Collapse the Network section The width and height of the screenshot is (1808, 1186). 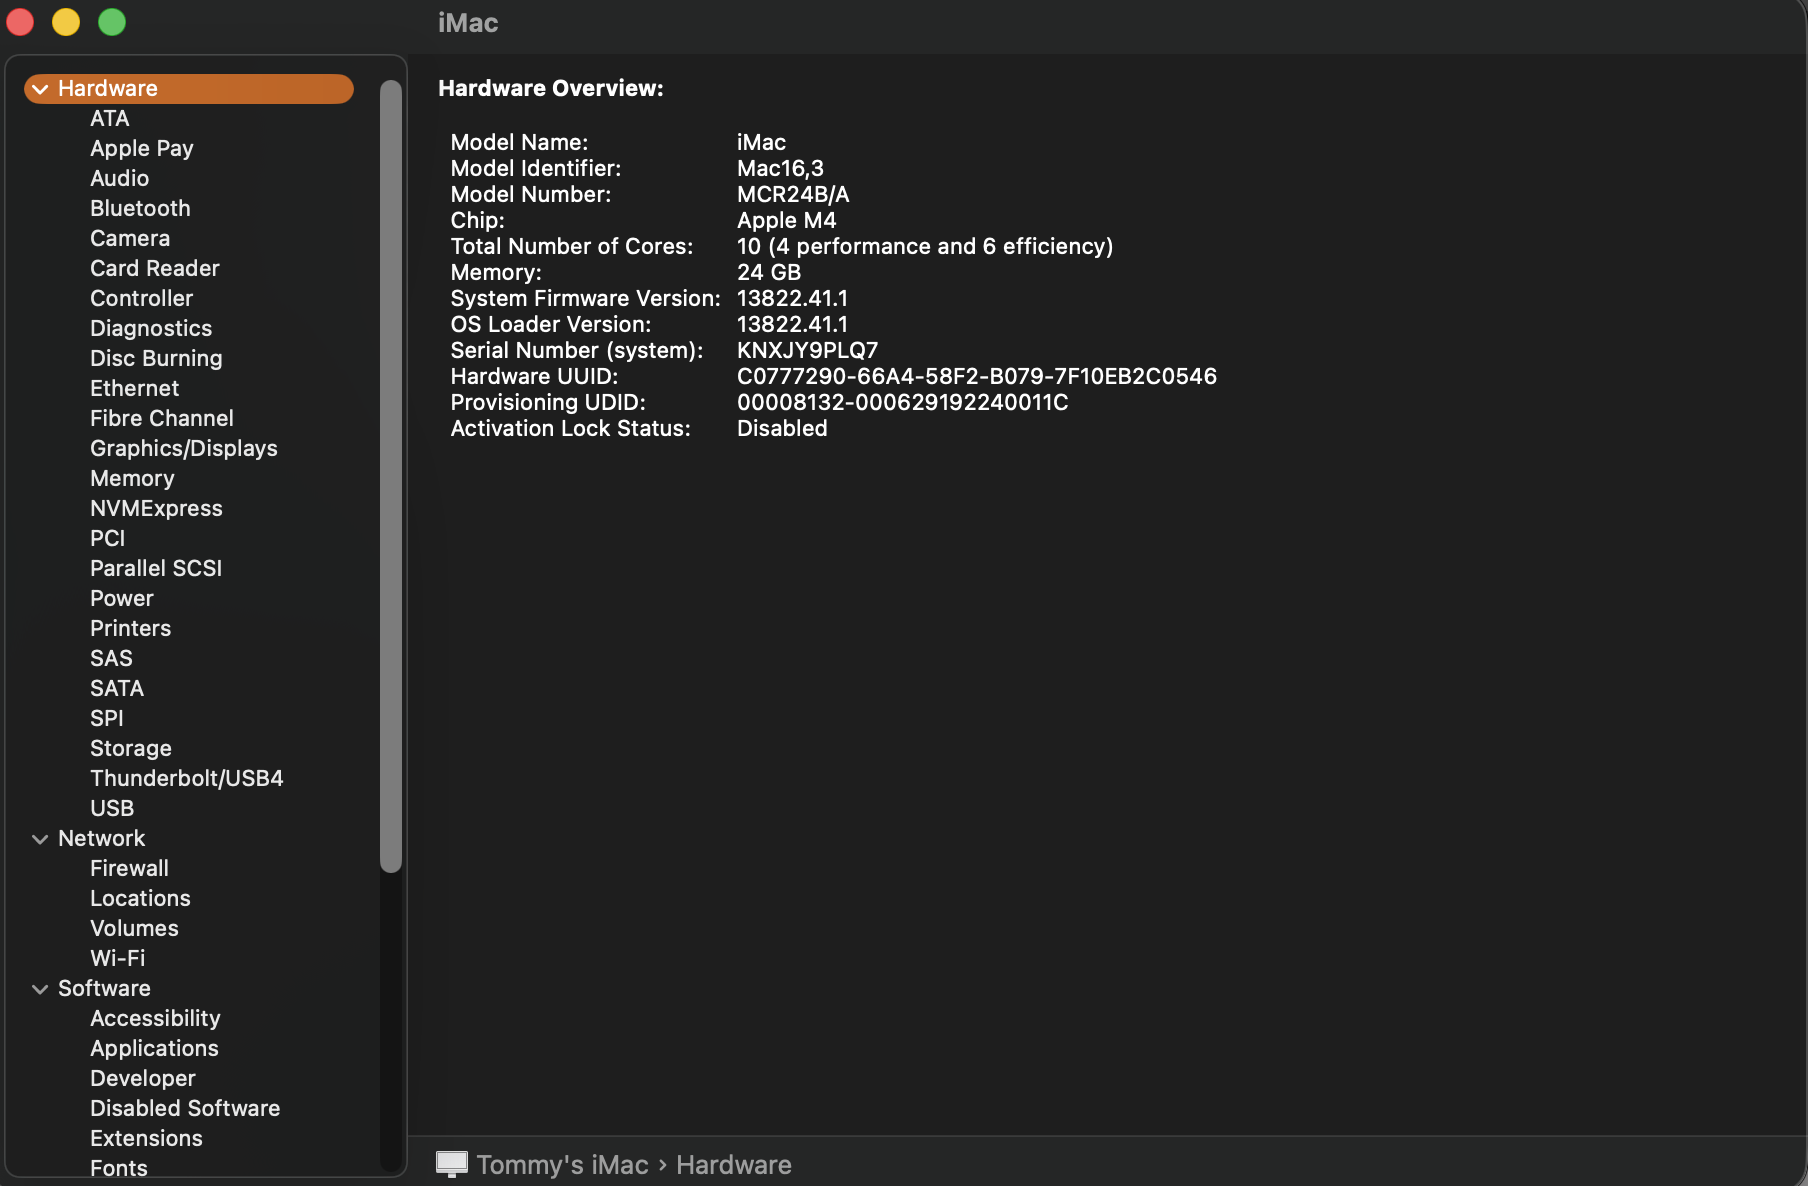[x=40, y=838]
